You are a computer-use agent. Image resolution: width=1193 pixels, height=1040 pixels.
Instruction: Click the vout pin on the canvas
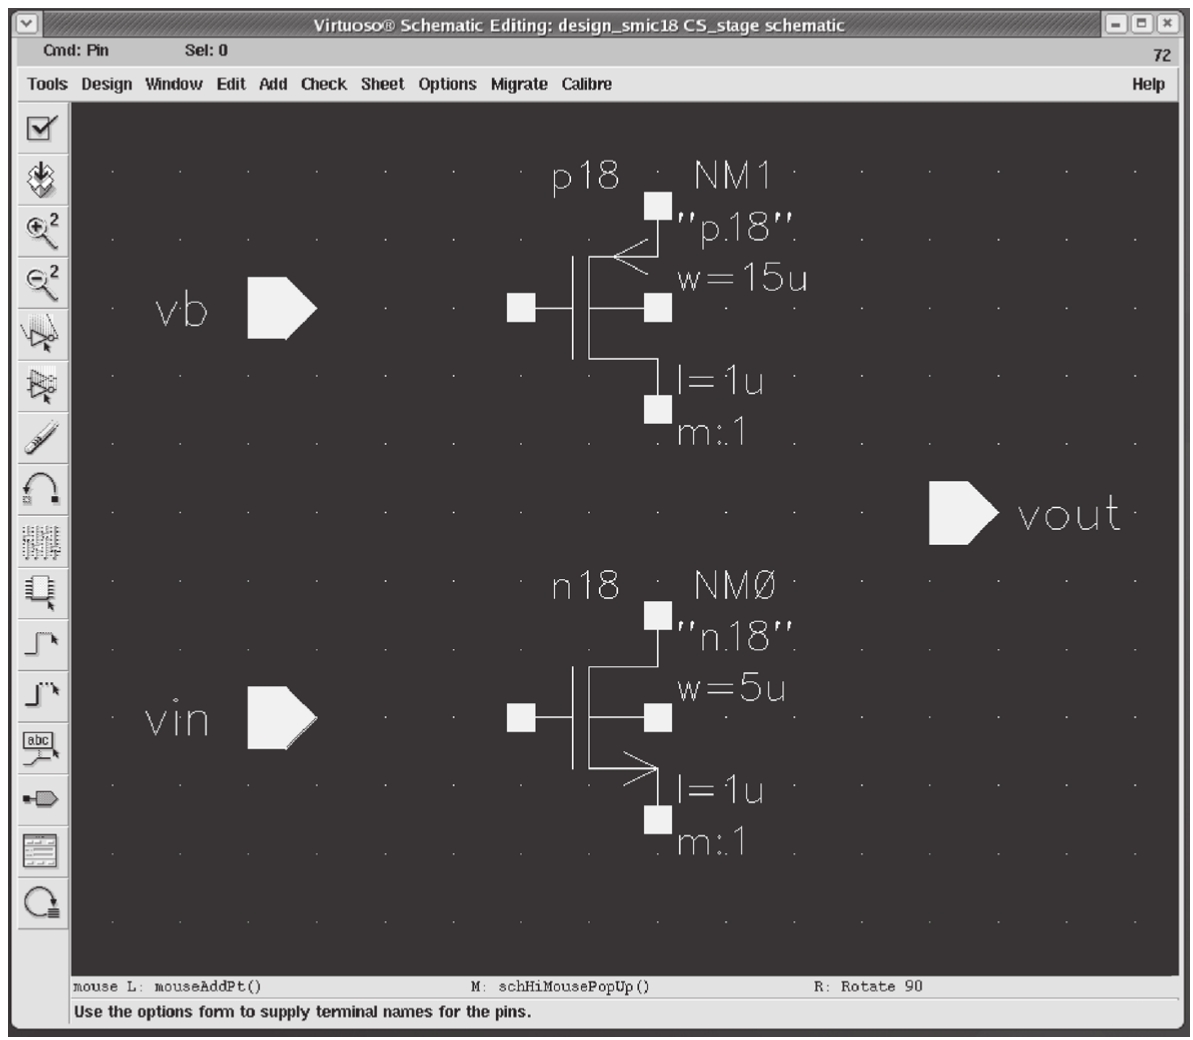[x=962, y=513]
